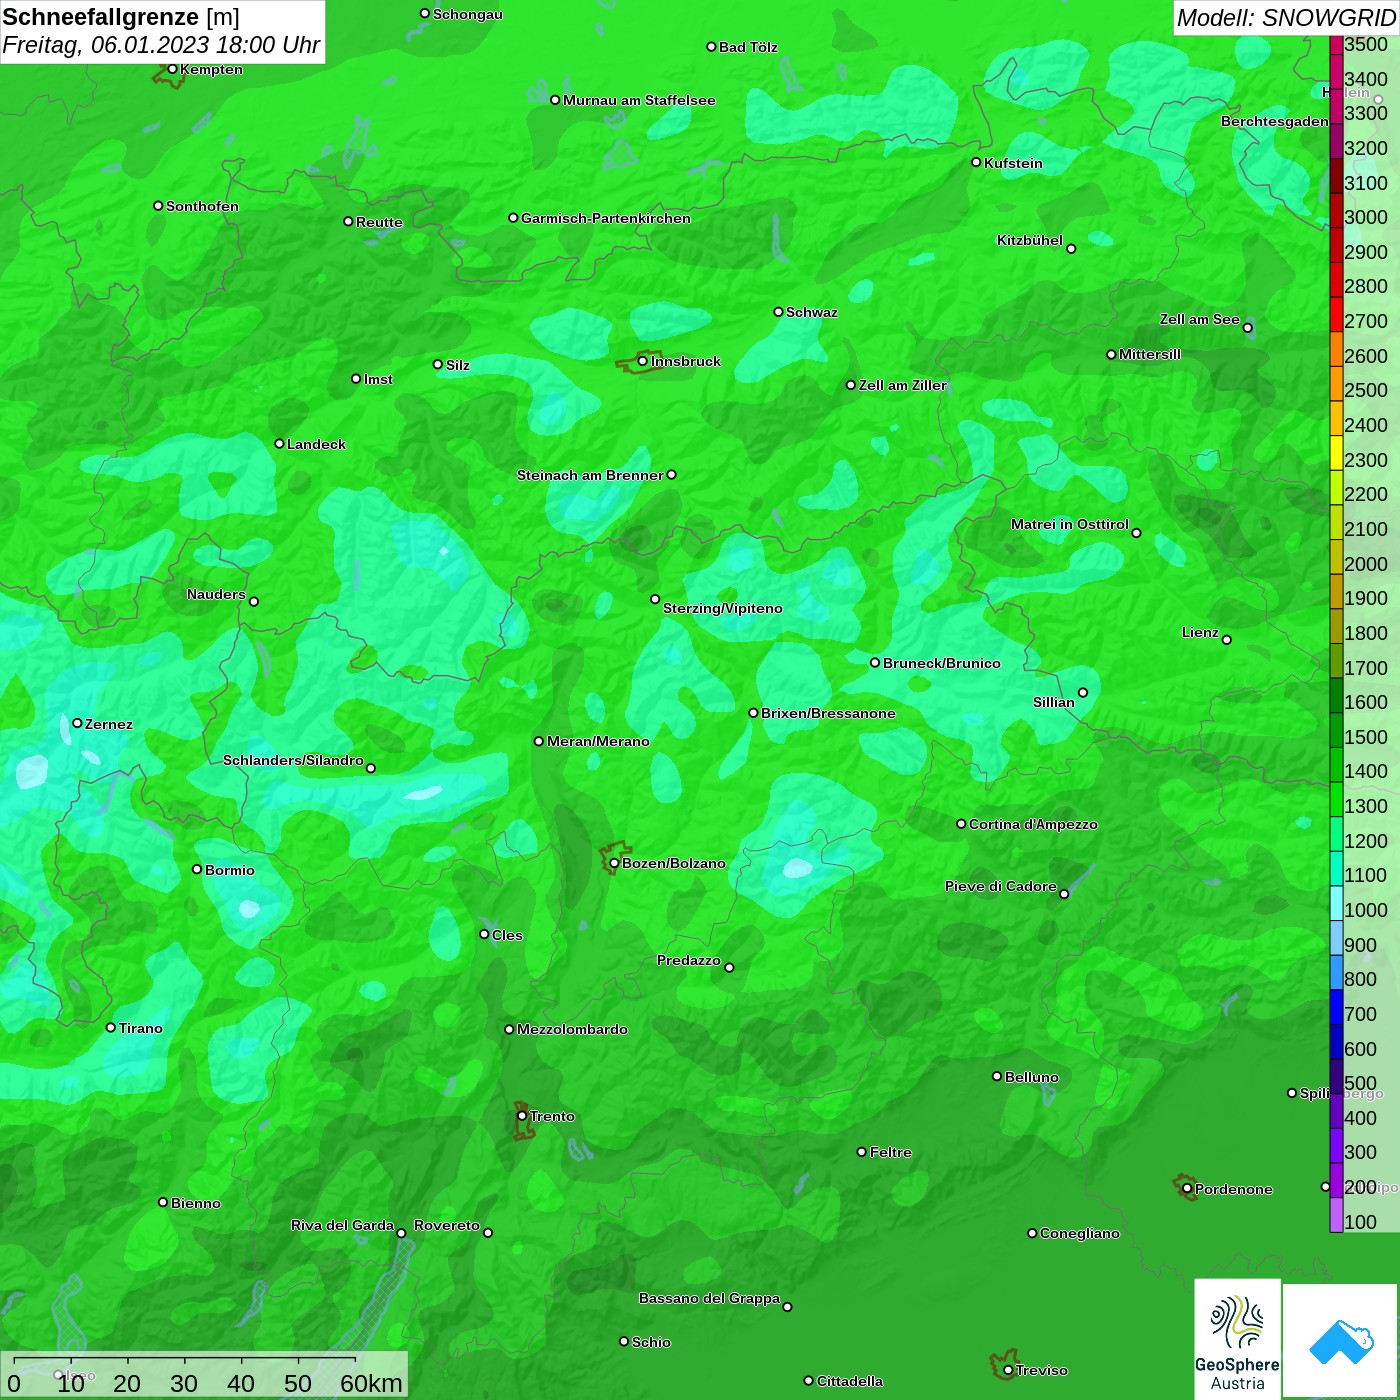Select the Bruneck/Brunico label
Image resolution: width=1400 pixels, height=1400 pixels.
(942, 663)
